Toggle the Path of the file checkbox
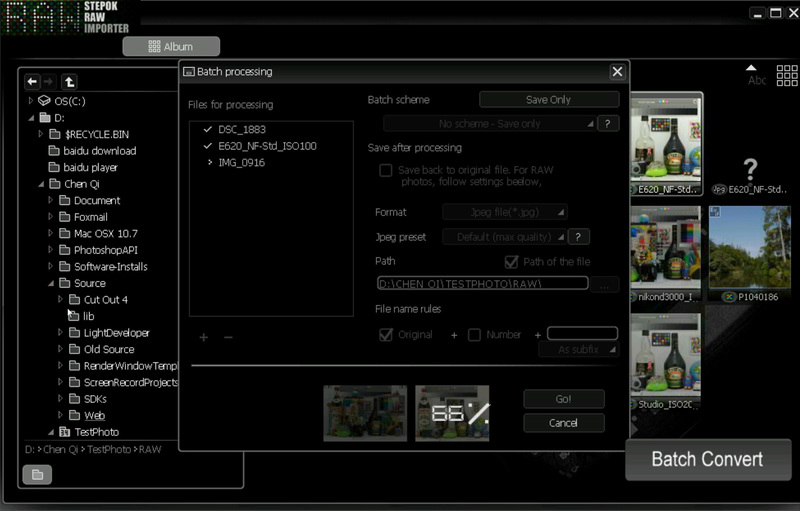 (x=513, y=262)
